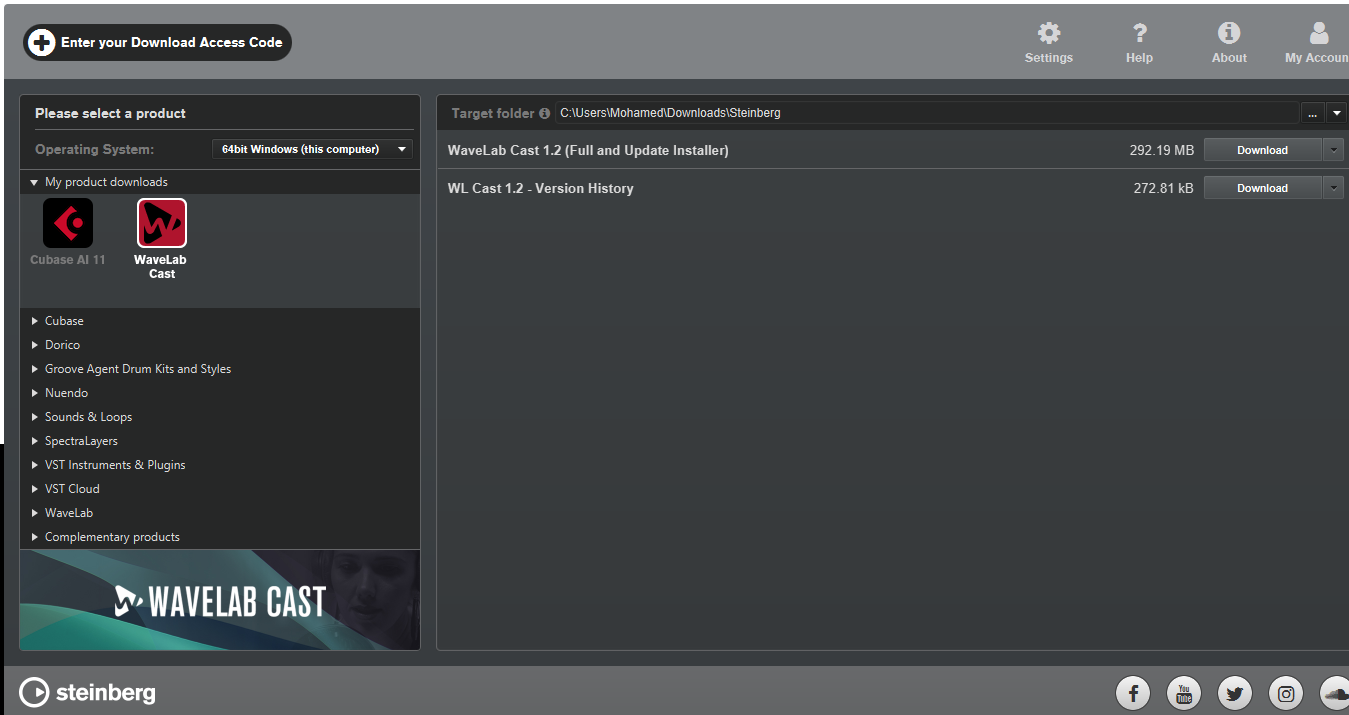Open Steinberg's Twitter profile icon

pyautogui.click(x=1235, y=692)
